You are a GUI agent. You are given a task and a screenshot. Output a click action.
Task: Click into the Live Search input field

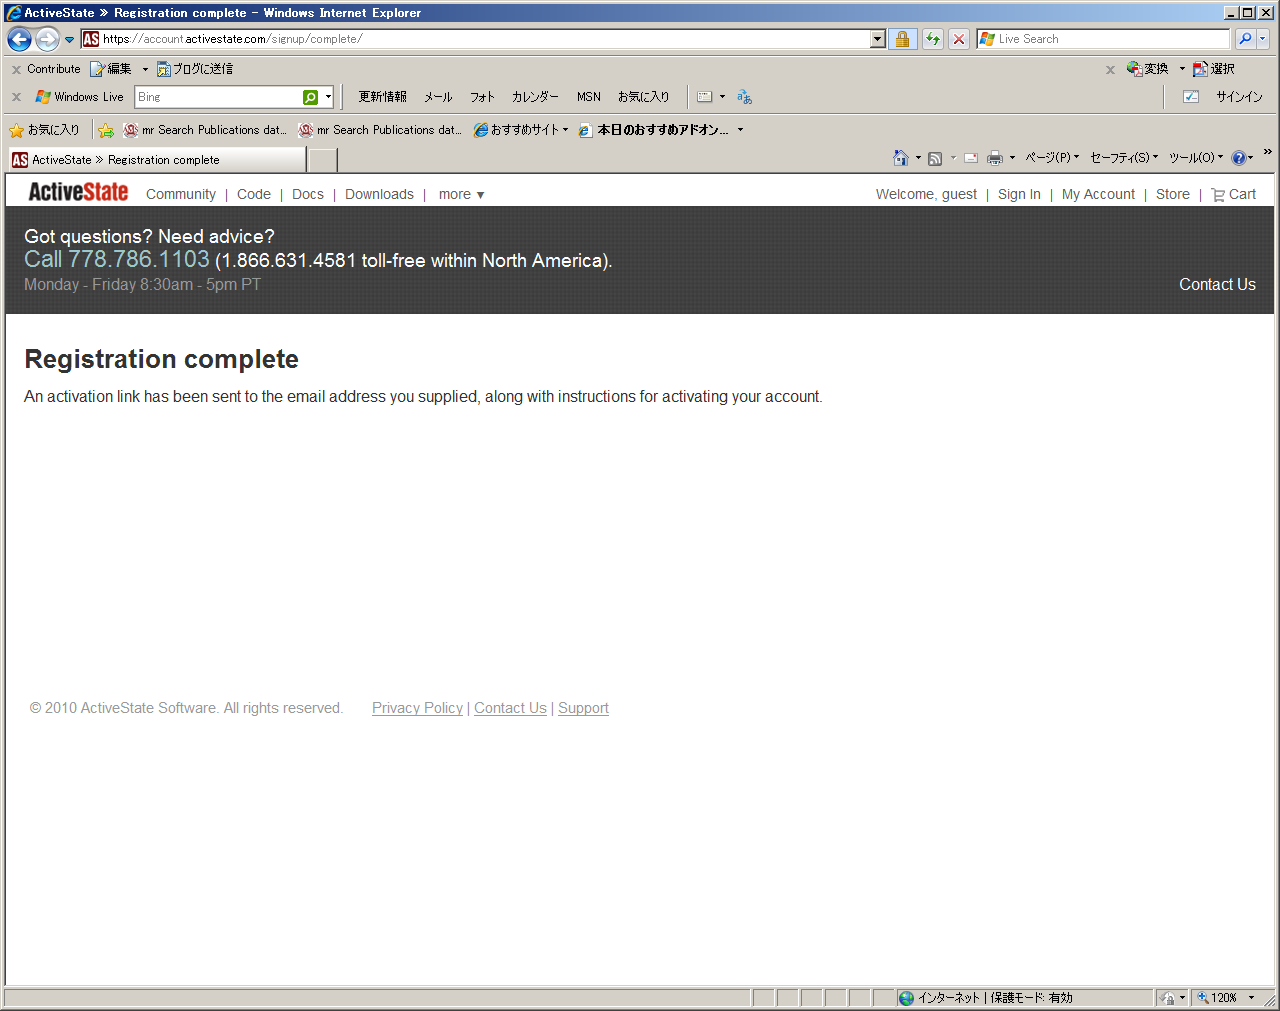click(1110, 39)
